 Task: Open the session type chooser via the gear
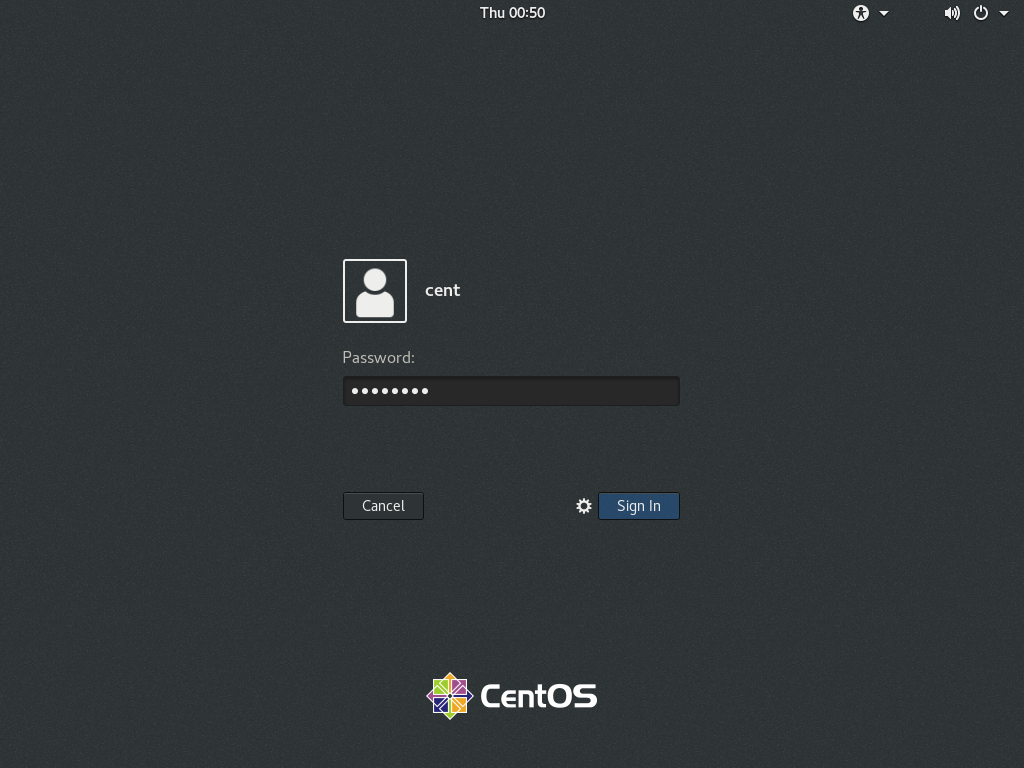[x=584, y=506]
